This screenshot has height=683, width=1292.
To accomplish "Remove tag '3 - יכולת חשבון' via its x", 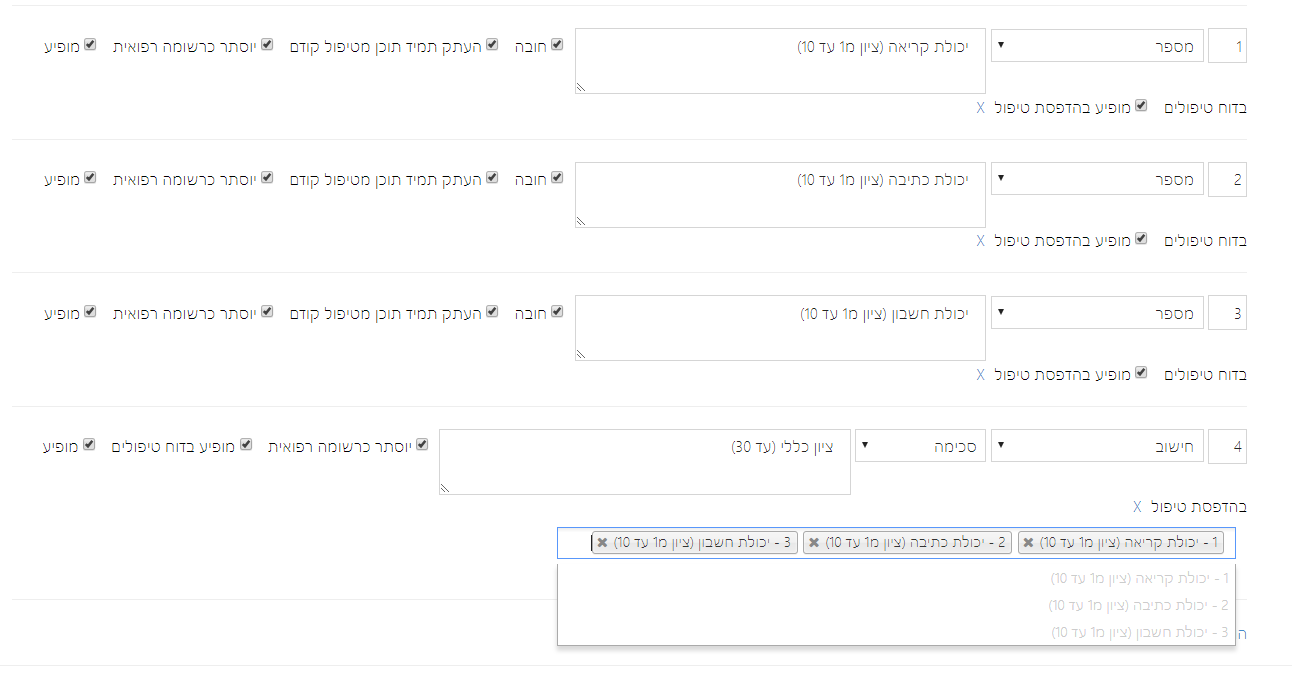I will pos(602,543).
